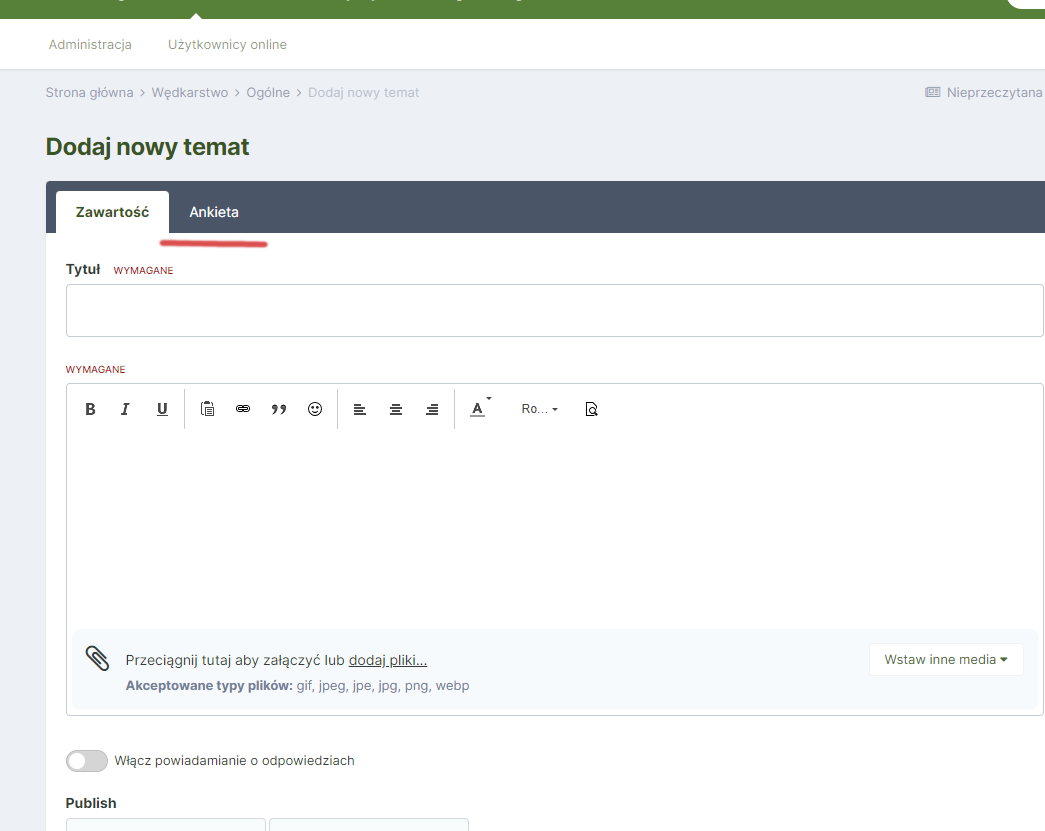Click the paperclip attachment icon
Image resolution: width=1045 pixels, height=831 pixels.
(x=97, y=658)
